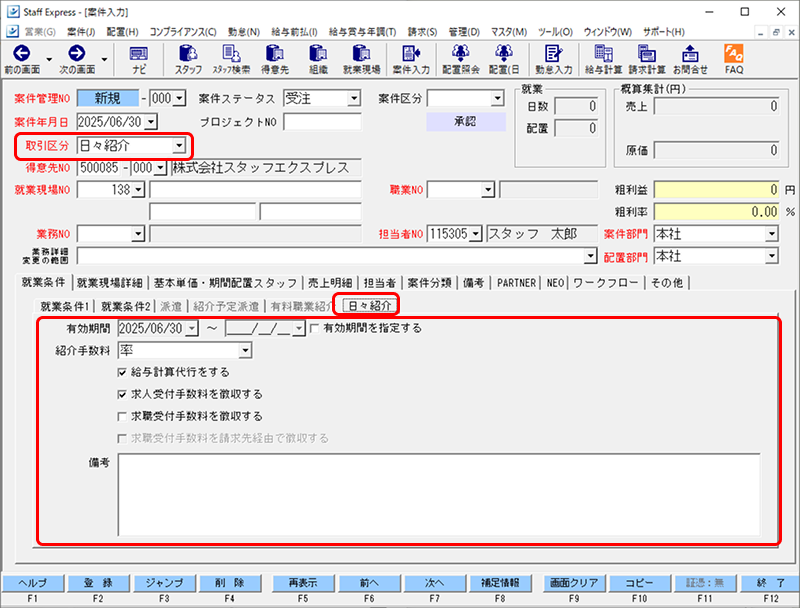
Task: Open the 案件年月日 date dropdown
Action: (151, 122)
